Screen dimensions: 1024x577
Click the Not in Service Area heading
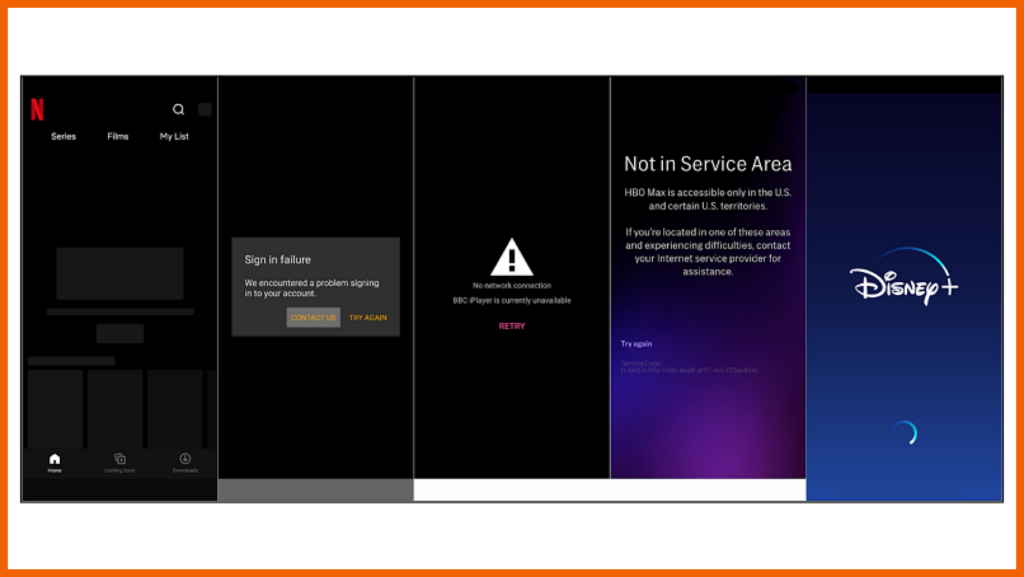click(x=708, y=164)
